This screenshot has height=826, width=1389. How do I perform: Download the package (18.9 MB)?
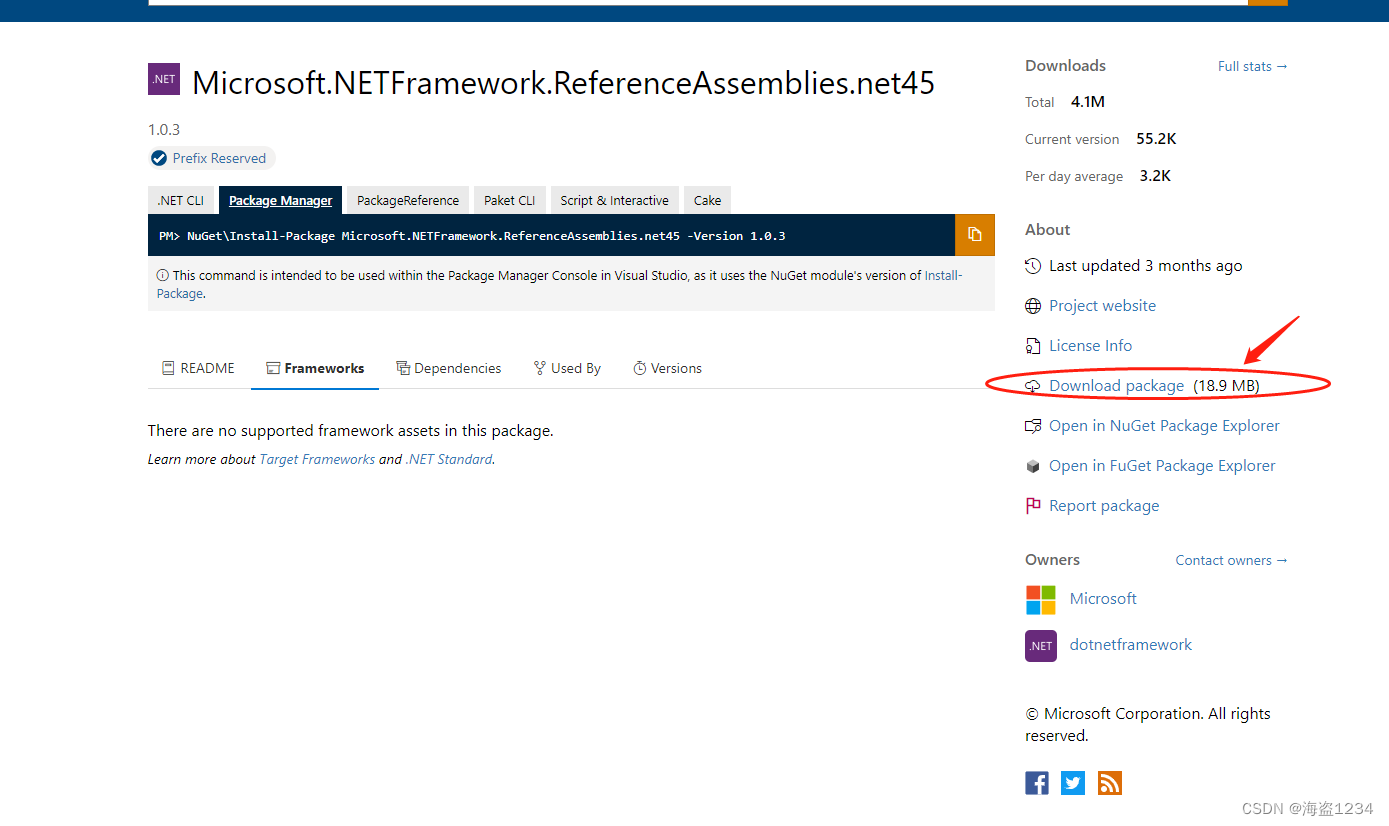point(1116,385)
